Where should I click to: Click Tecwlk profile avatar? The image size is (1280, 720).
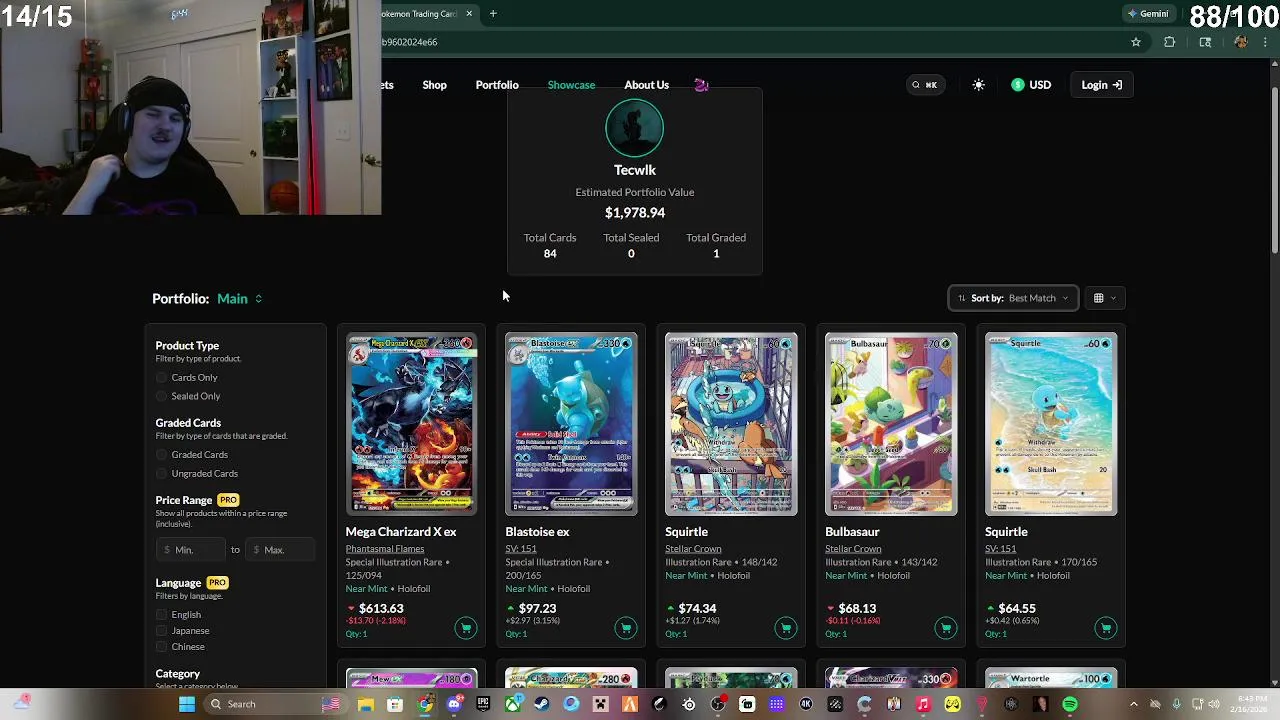635,129
